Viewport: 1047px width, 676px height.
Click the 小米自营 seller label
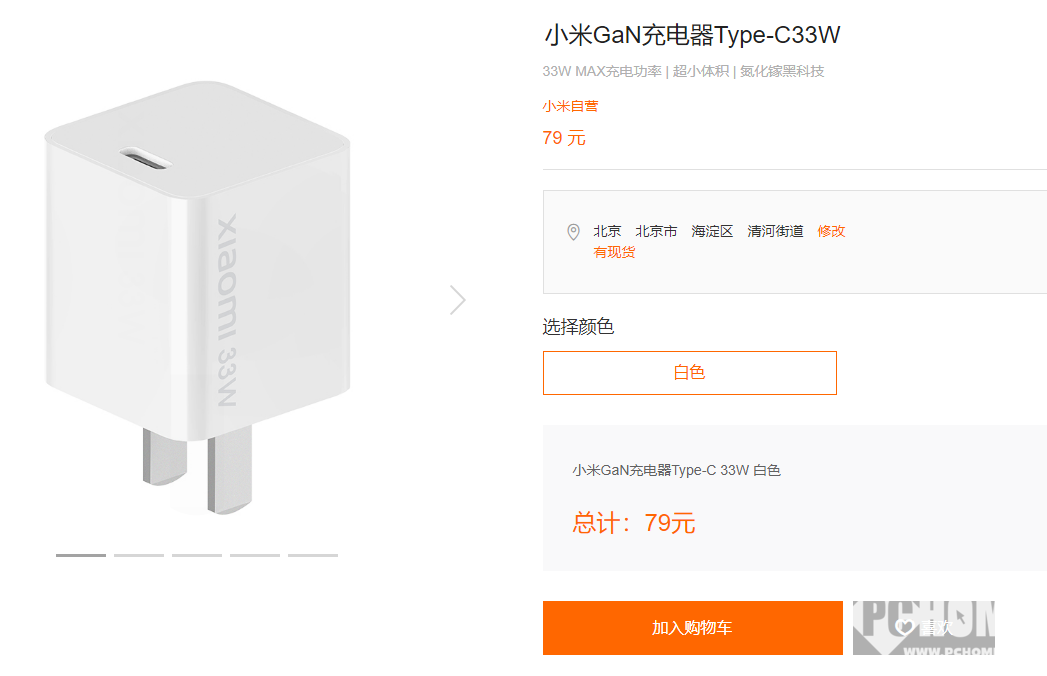570,106
